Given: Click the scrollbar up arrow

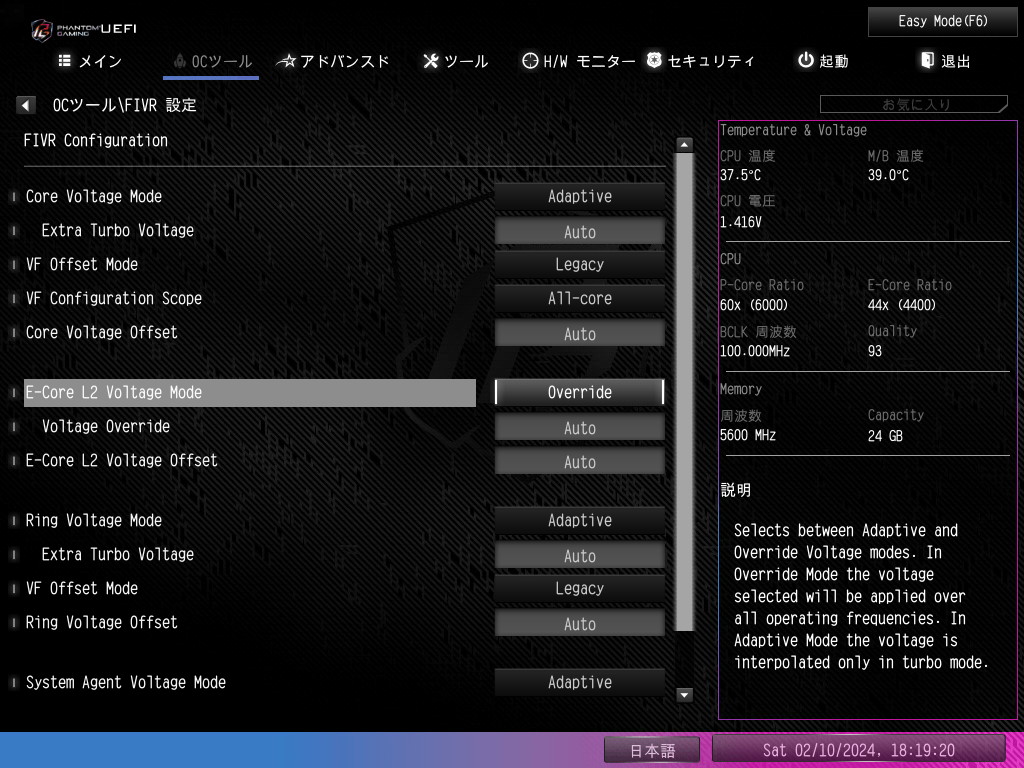Looking at the screenshot, I should tap(685, 144).
